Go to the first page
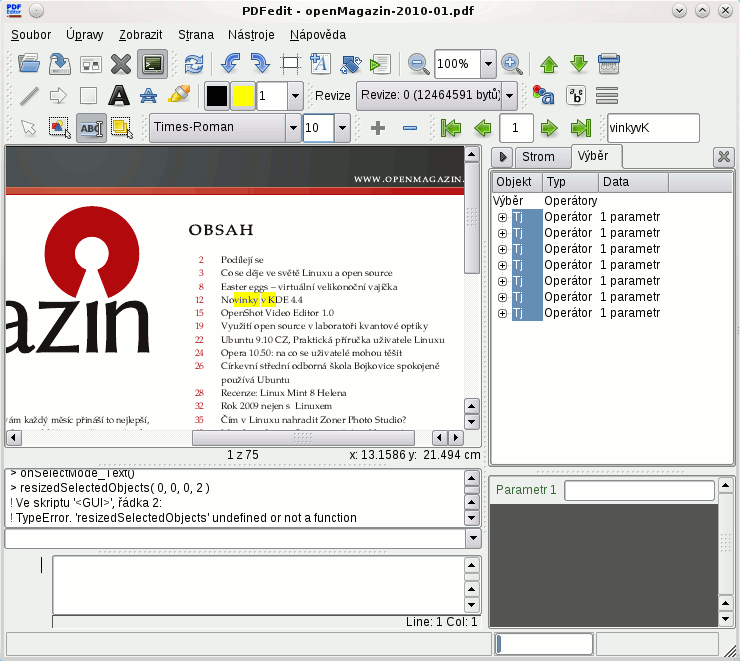 point(451,128)
